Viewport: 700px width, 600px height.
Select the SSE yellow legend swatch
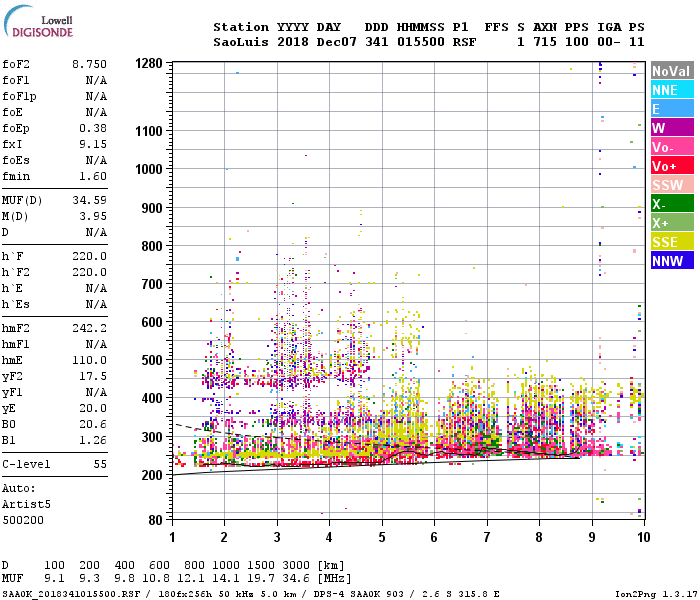point(672,242)
